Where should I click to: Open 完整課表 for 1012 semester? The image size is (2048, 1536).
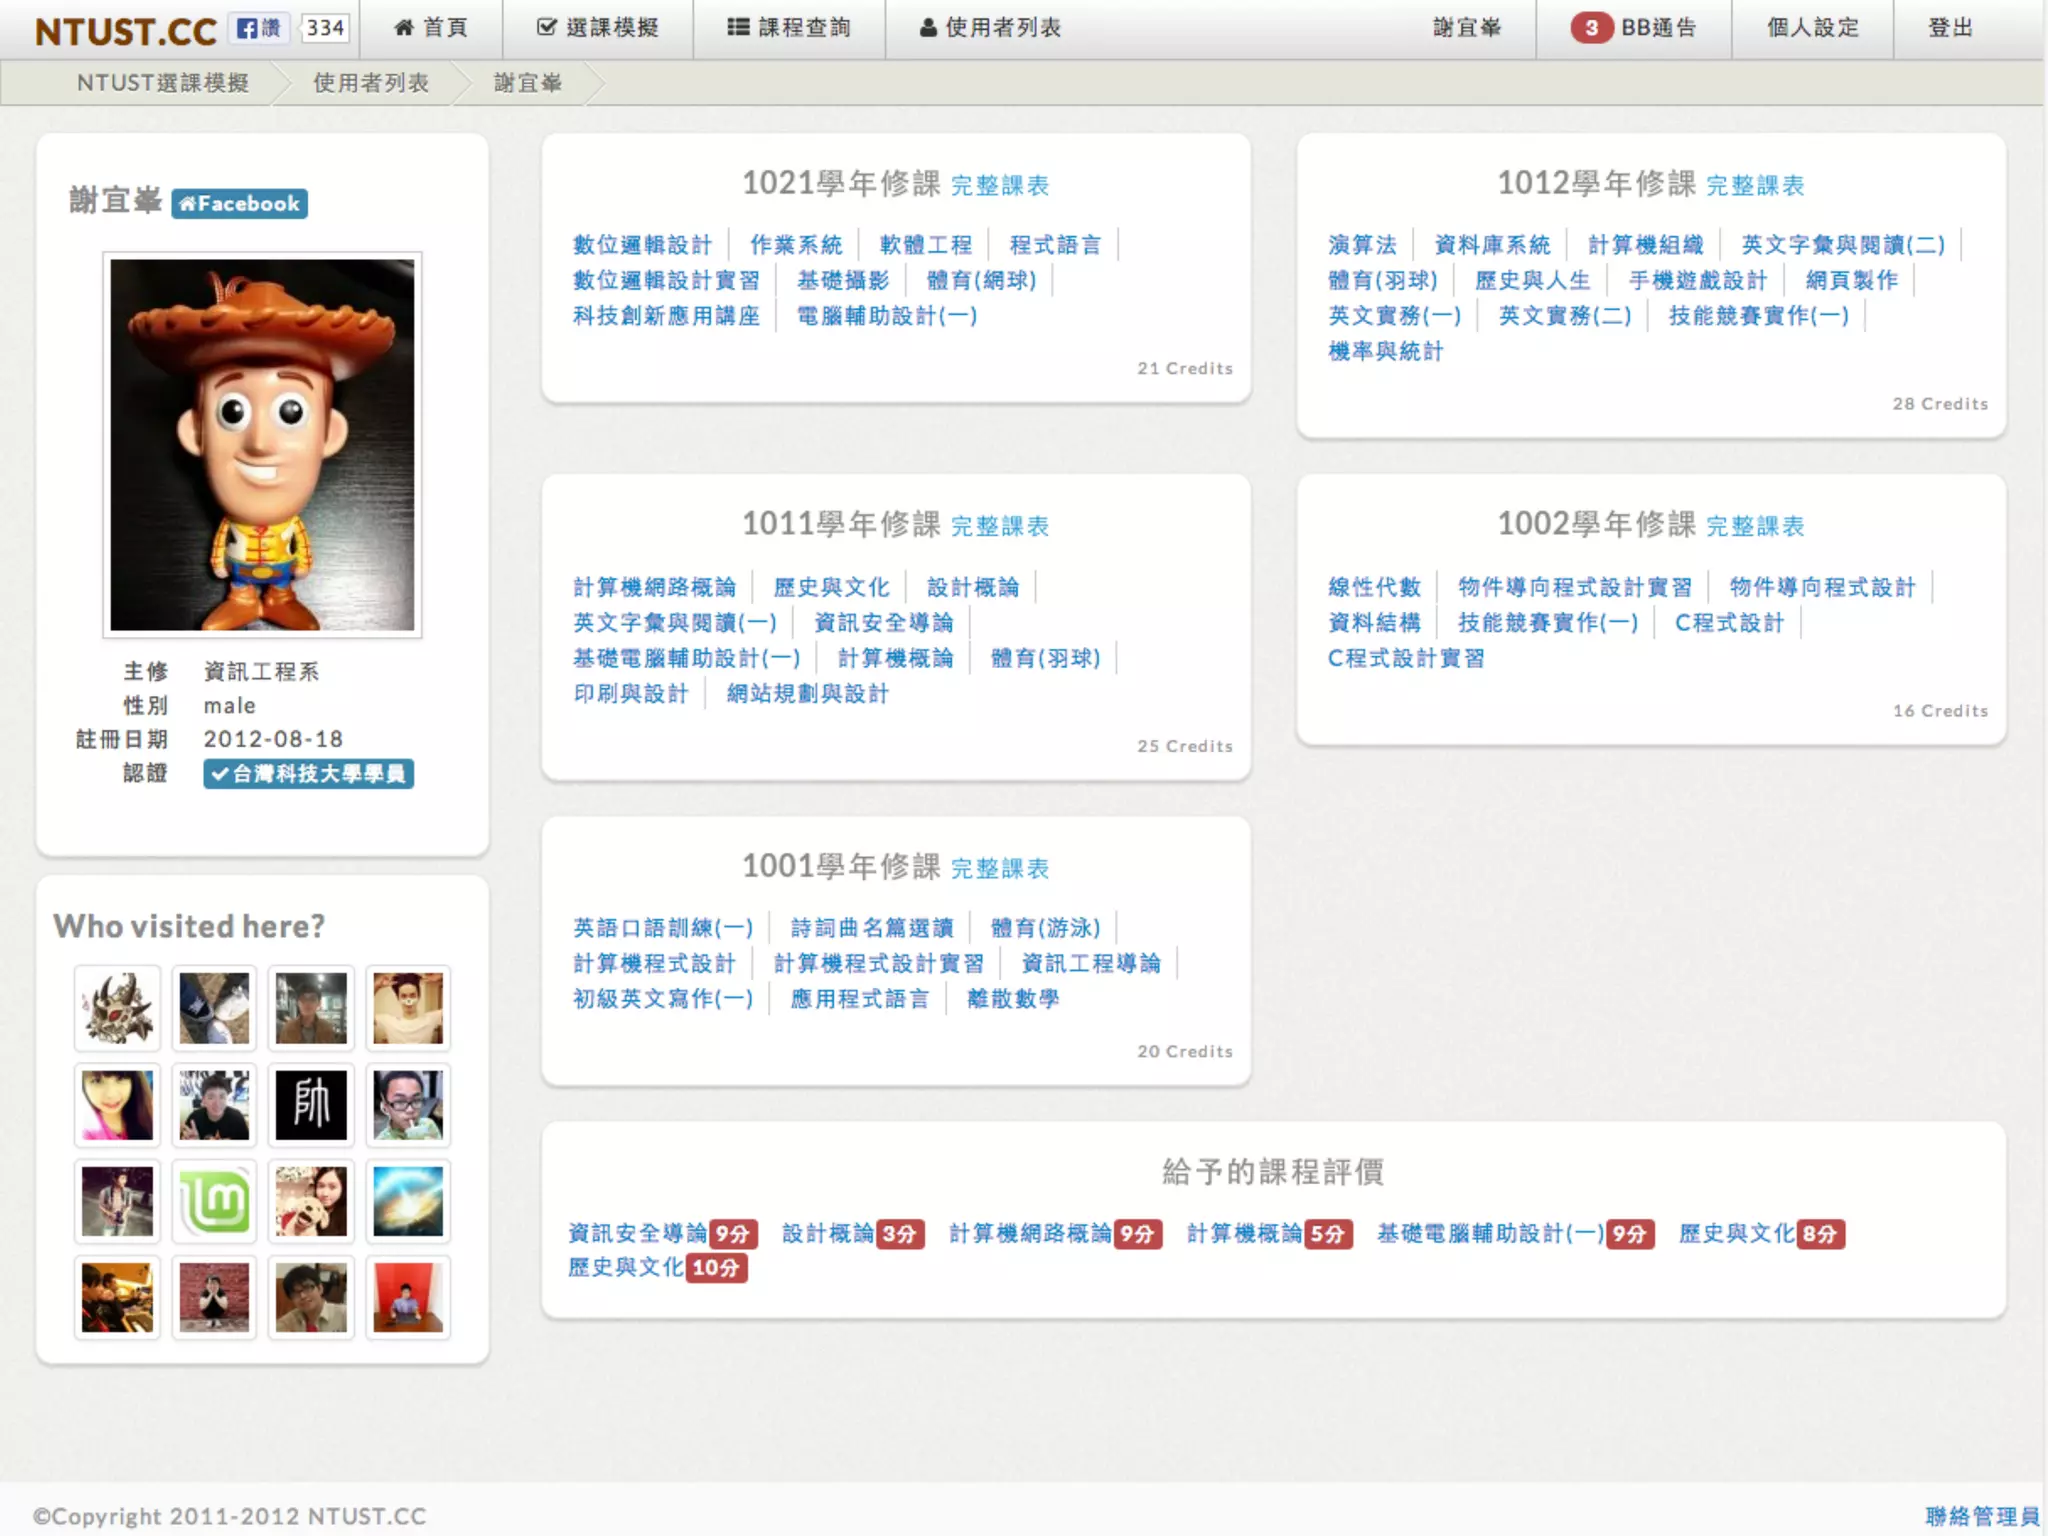click(1754, 186)
